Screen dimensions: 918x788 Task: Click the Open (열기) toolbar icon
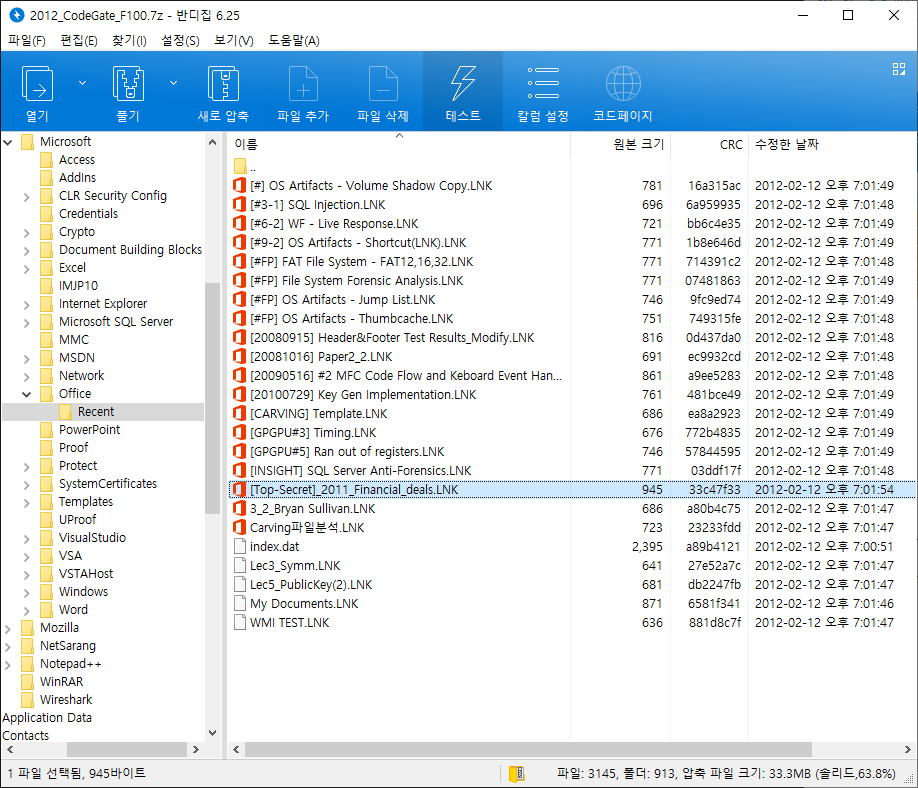pos(37,83)
